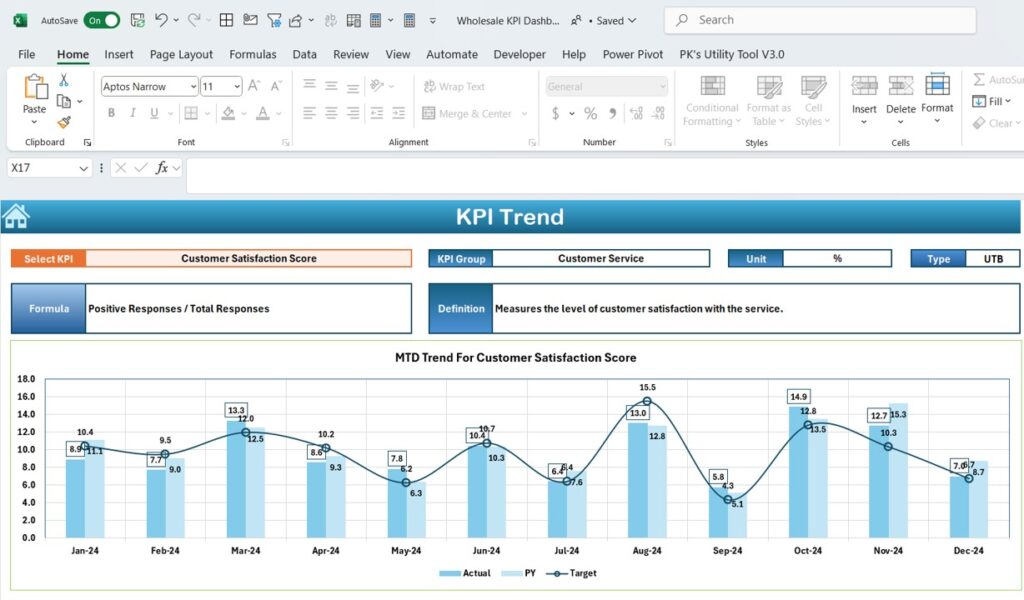Toggle Underline formatting
1024x600 pixels.
(x=154, y=113)
